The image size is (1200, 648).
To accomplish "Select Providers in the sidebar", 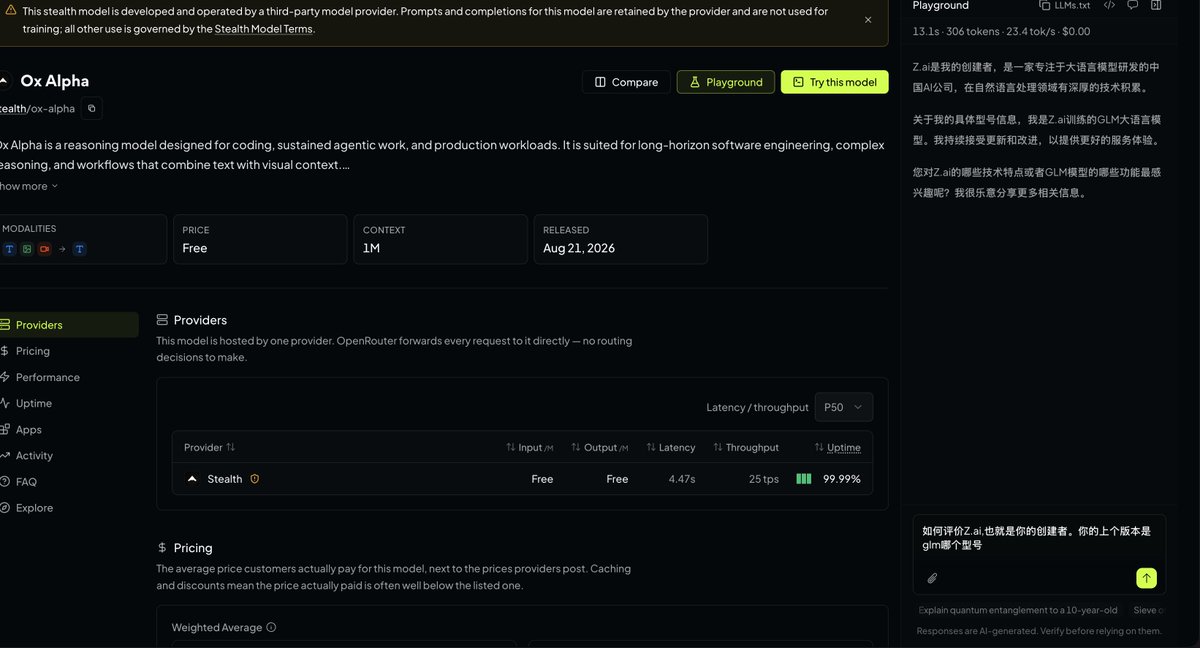I will (68, 325).
